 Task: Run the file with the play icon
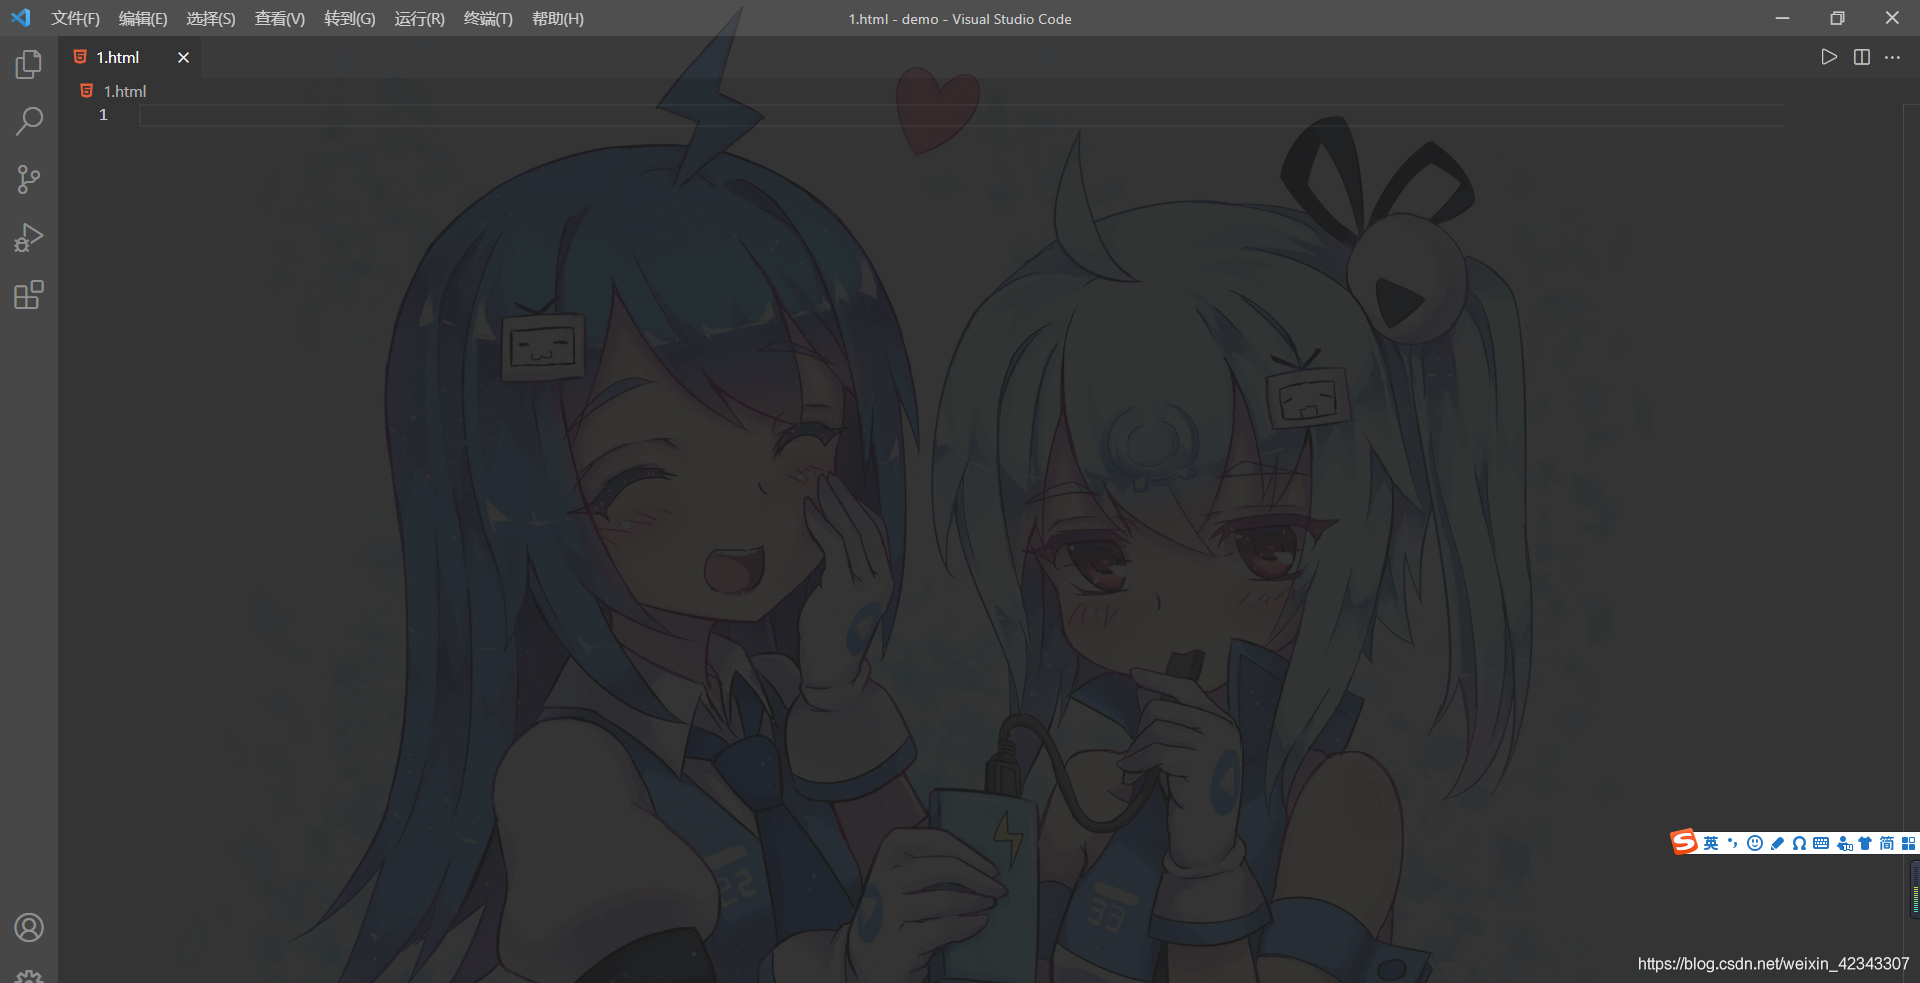coord(1829,57)
